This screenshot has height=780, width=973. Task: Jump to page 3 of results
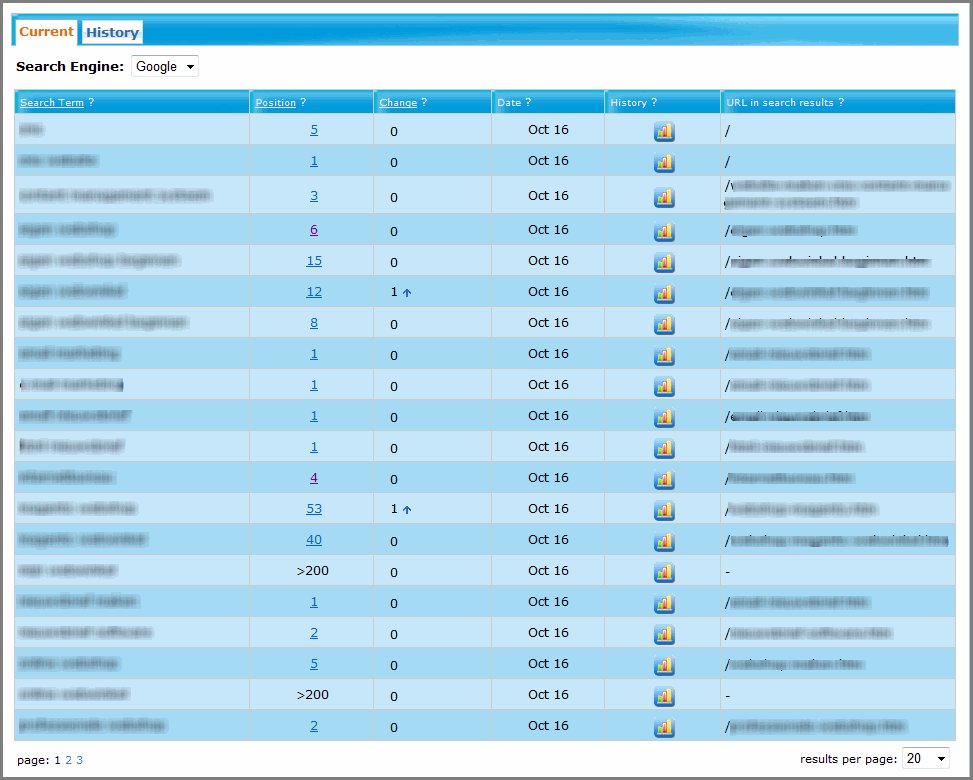pyautogui.click(x=80, y=760)
